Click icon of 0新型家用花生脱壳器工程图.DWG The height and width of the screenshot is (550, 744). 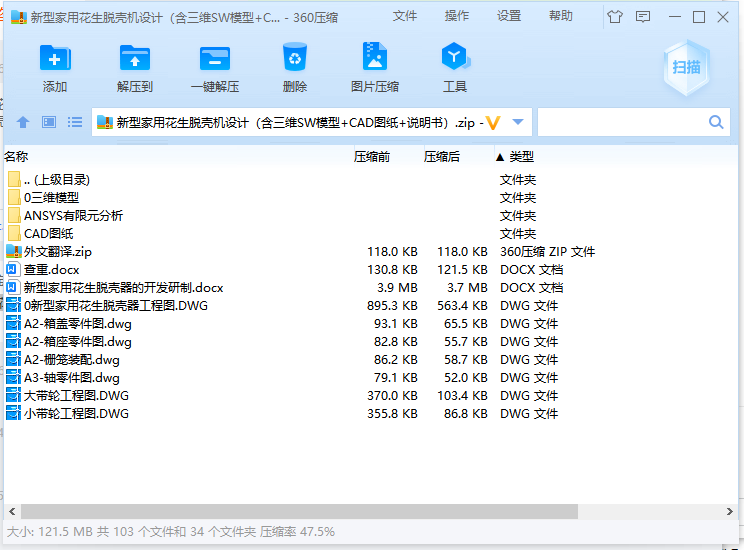(13, 306)
